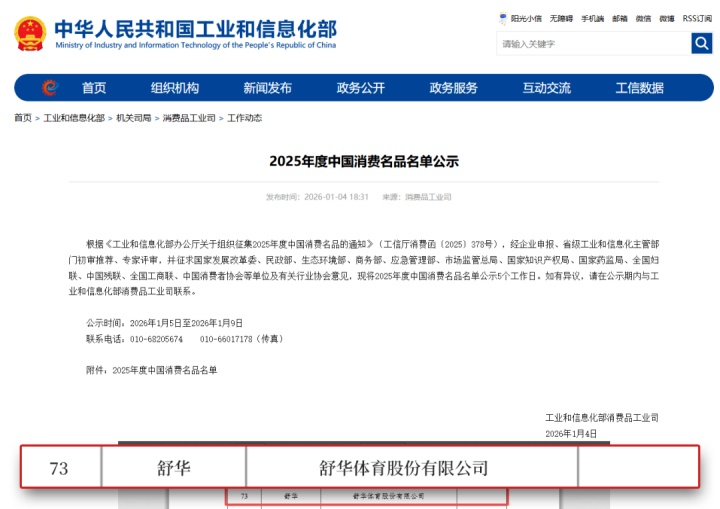This screenshot has width=720, height=509.
Task: Focus the 请输入关键字 search field
Action: click(594, 44)
